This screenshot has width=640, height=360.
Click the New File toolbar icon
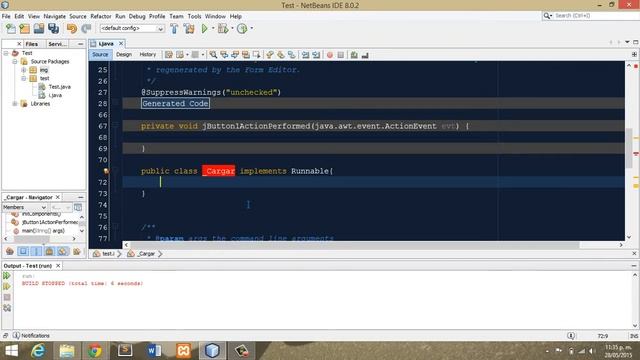coord(11,28)
